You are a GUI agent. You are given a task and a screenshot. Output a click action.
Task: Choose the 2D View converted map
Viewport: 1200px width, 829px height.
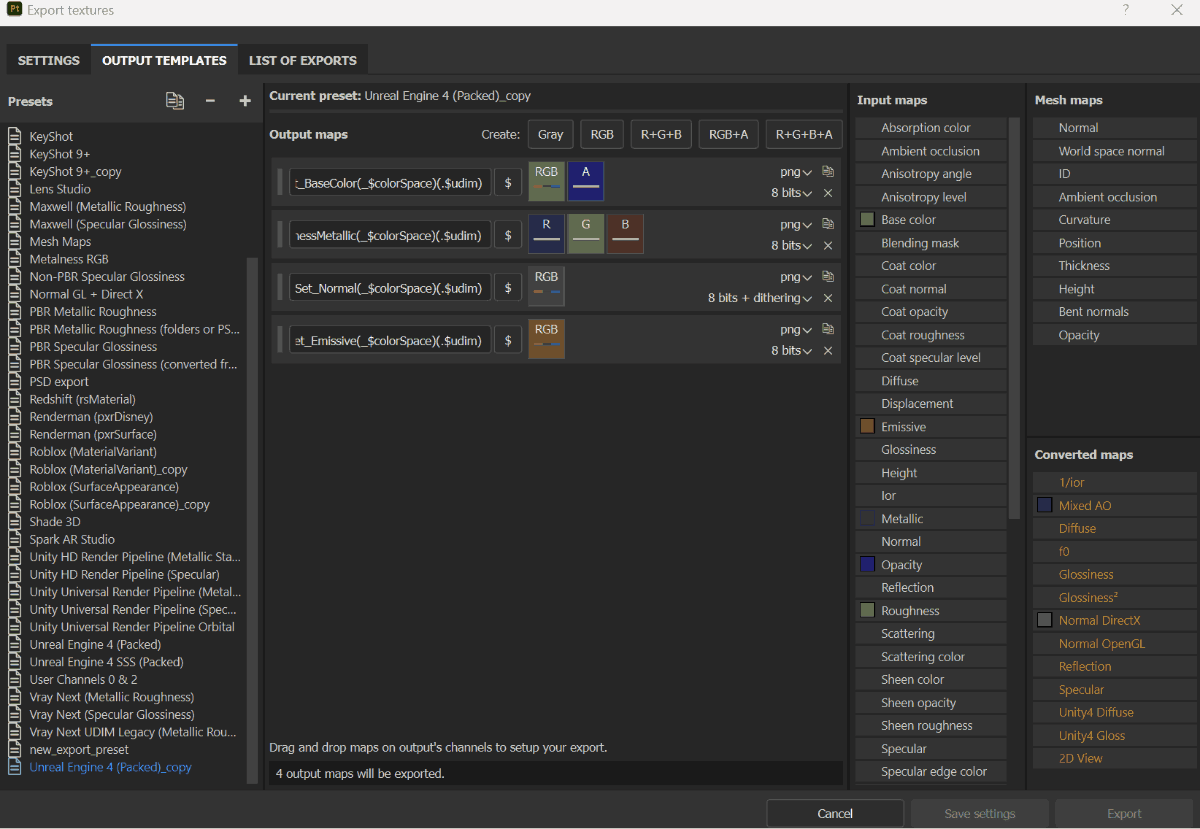point(1114,759)
